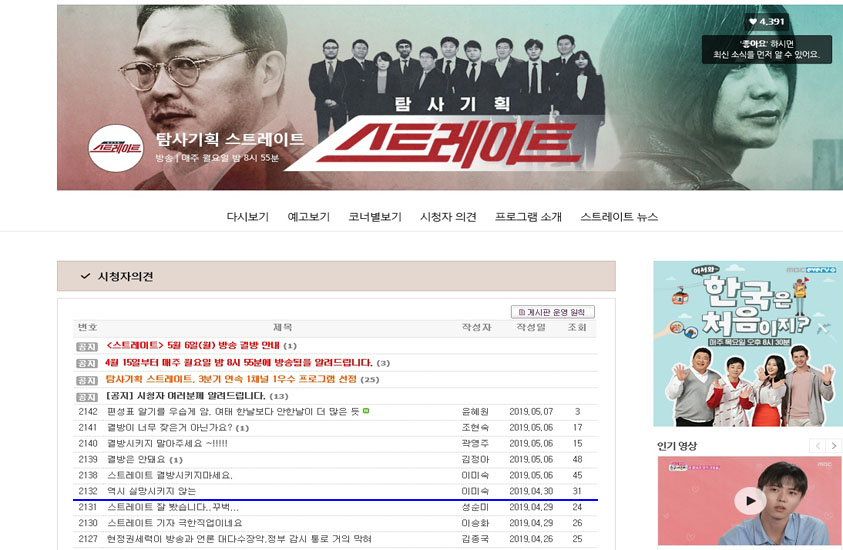Show previous popular video with left arrow
843x550 pixels.
818,446
